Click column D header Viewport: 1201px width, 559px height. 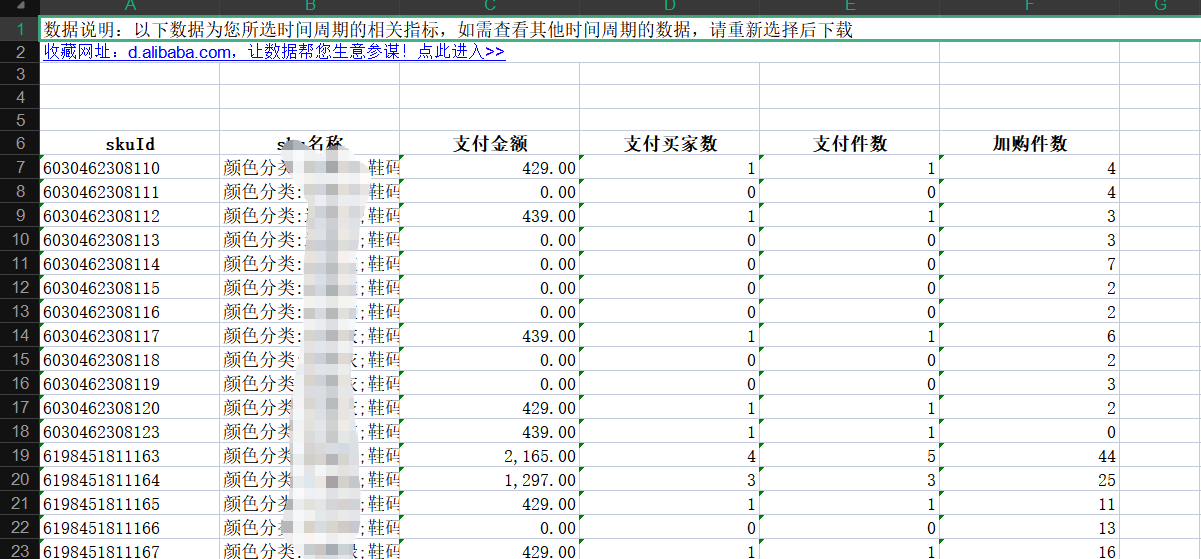click(669, 6)
